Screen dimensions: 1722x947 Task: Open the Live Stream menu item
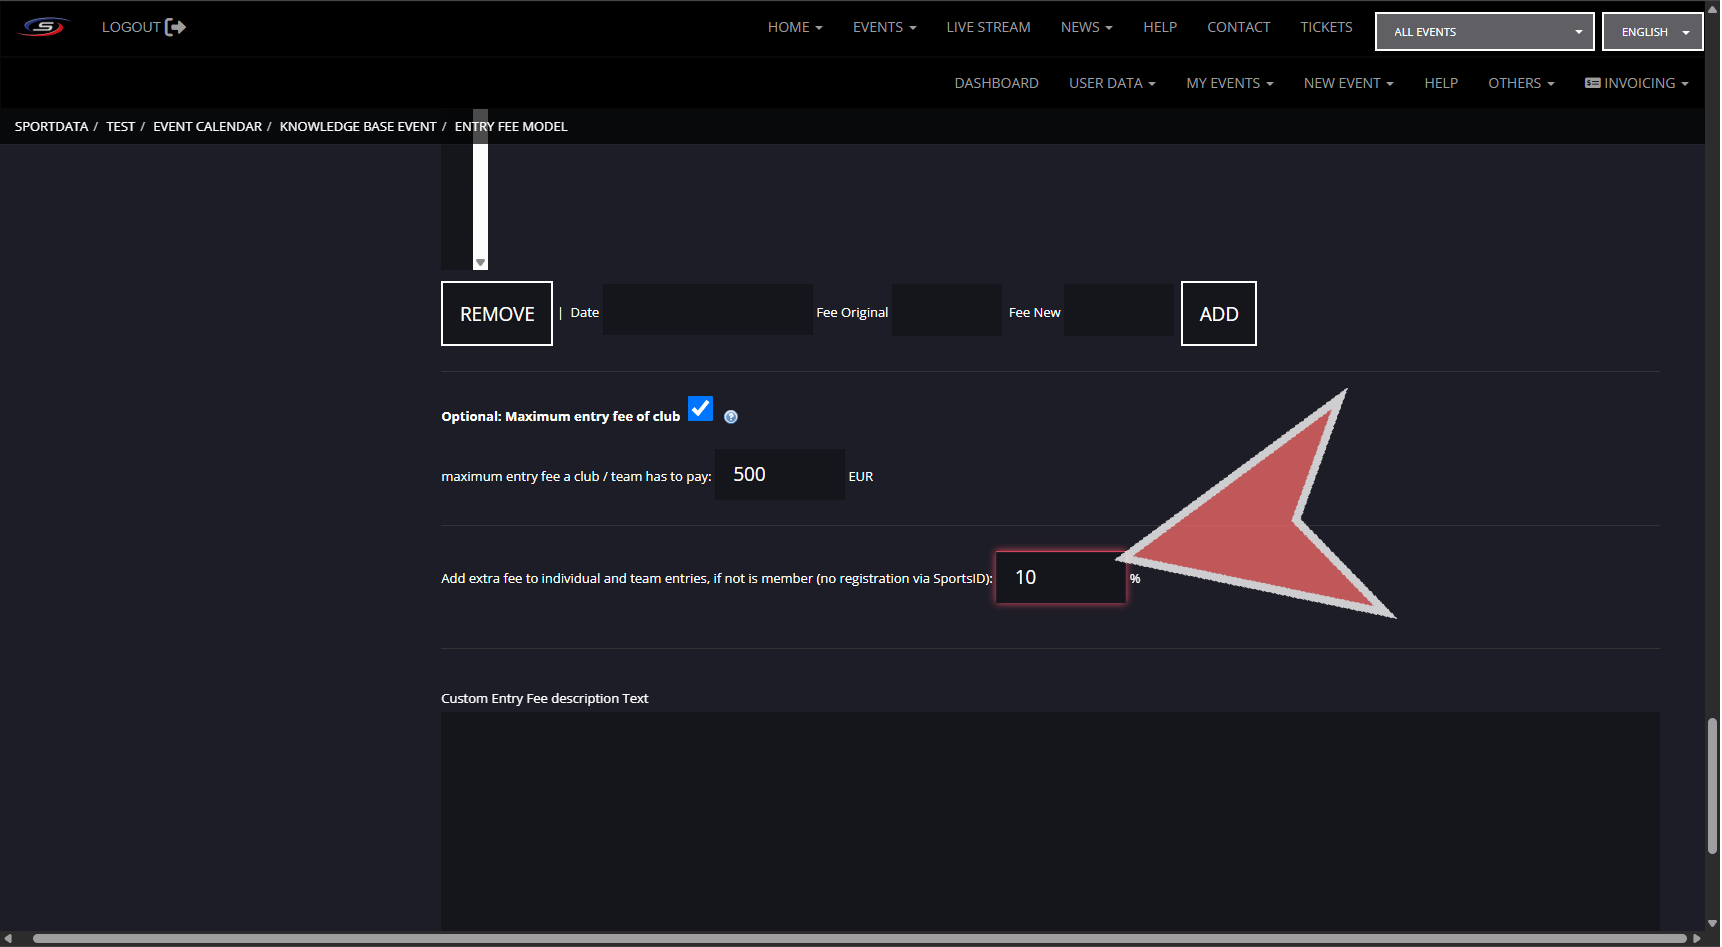(x=988, y=27)
